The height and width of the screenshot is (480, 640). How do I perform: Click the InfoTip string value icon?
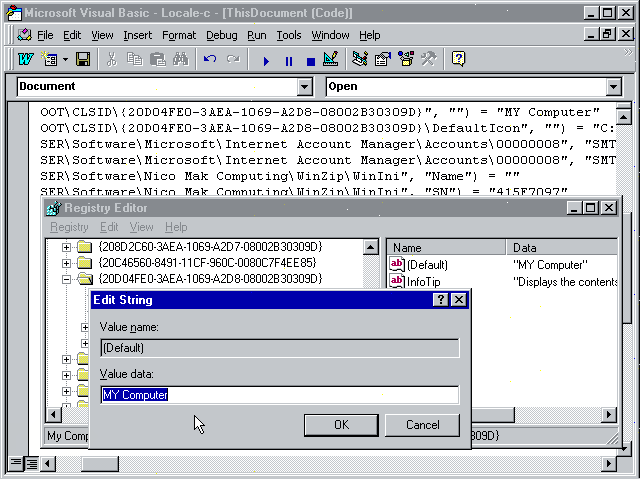pyautogui.click(x=397, y=281)
